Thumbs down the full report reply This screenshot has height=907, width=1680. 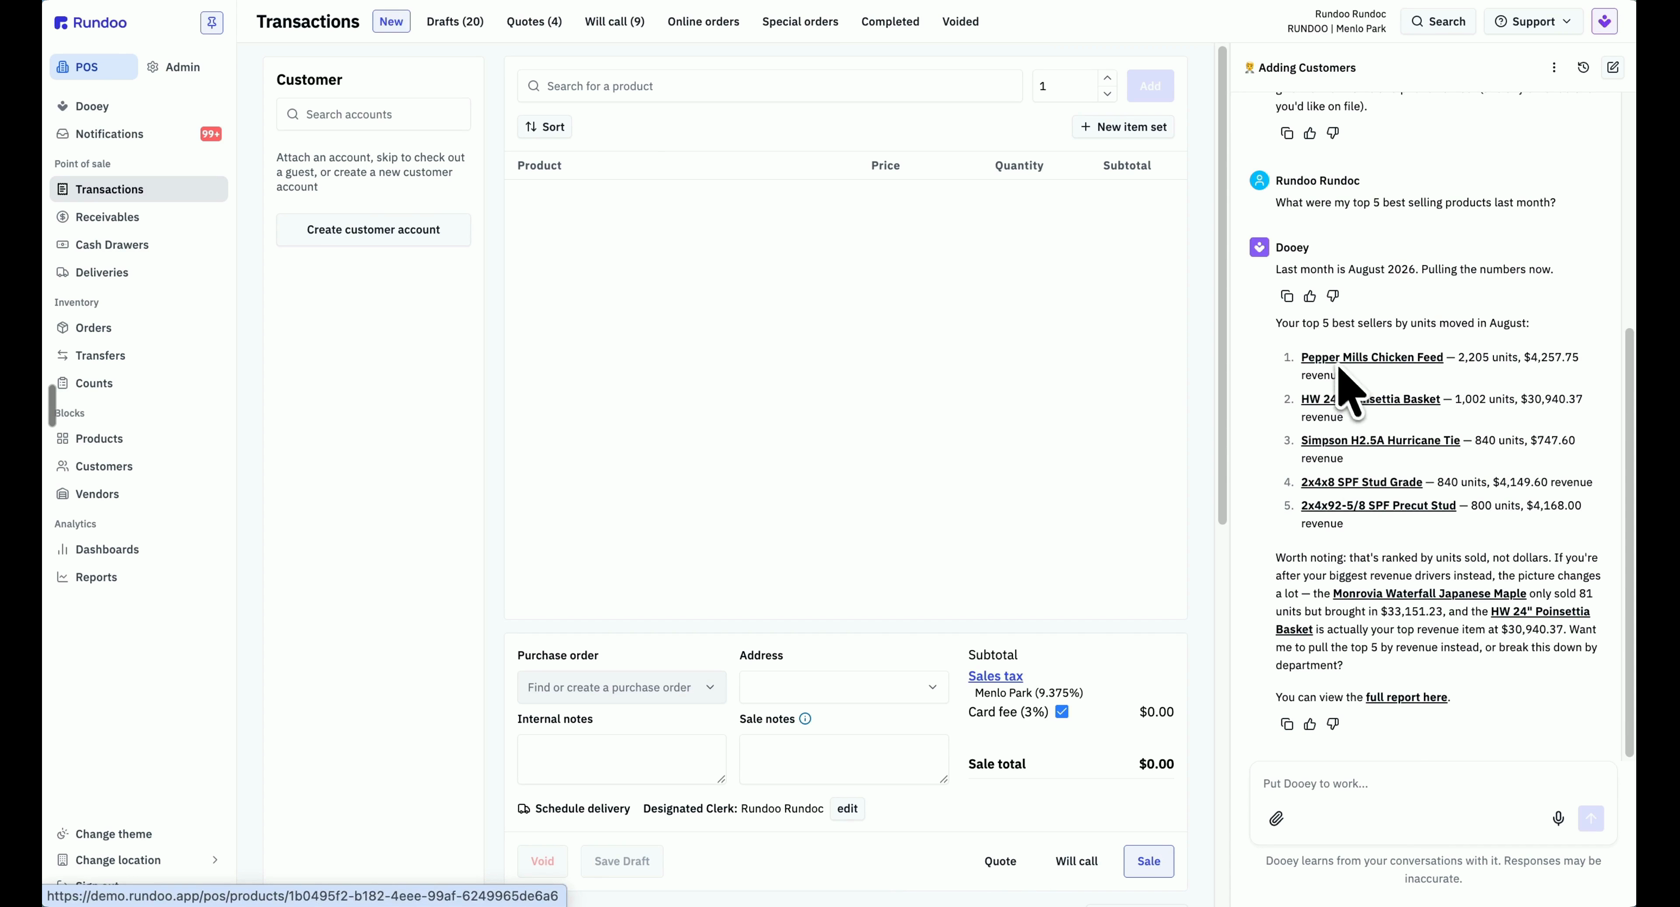point(1333,724)
